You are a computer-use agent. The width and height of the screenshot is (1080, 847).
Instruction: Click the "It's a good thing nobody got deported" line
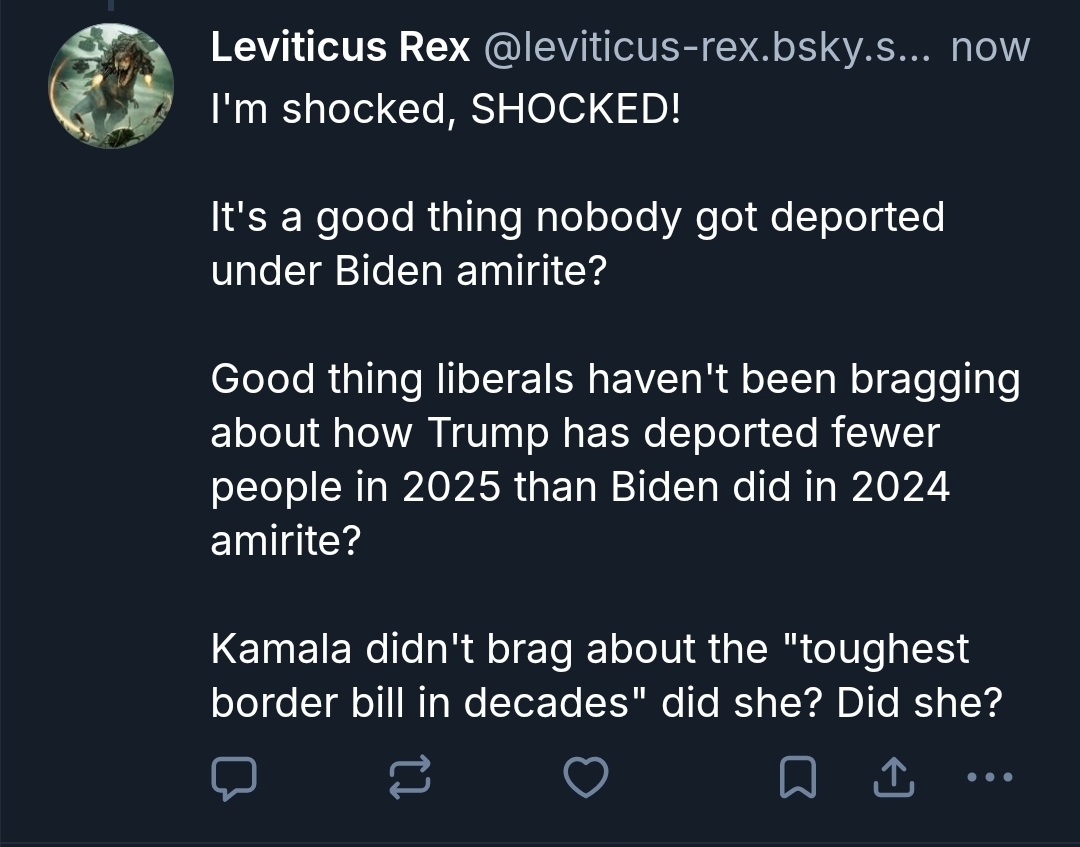tap(577, 217)
